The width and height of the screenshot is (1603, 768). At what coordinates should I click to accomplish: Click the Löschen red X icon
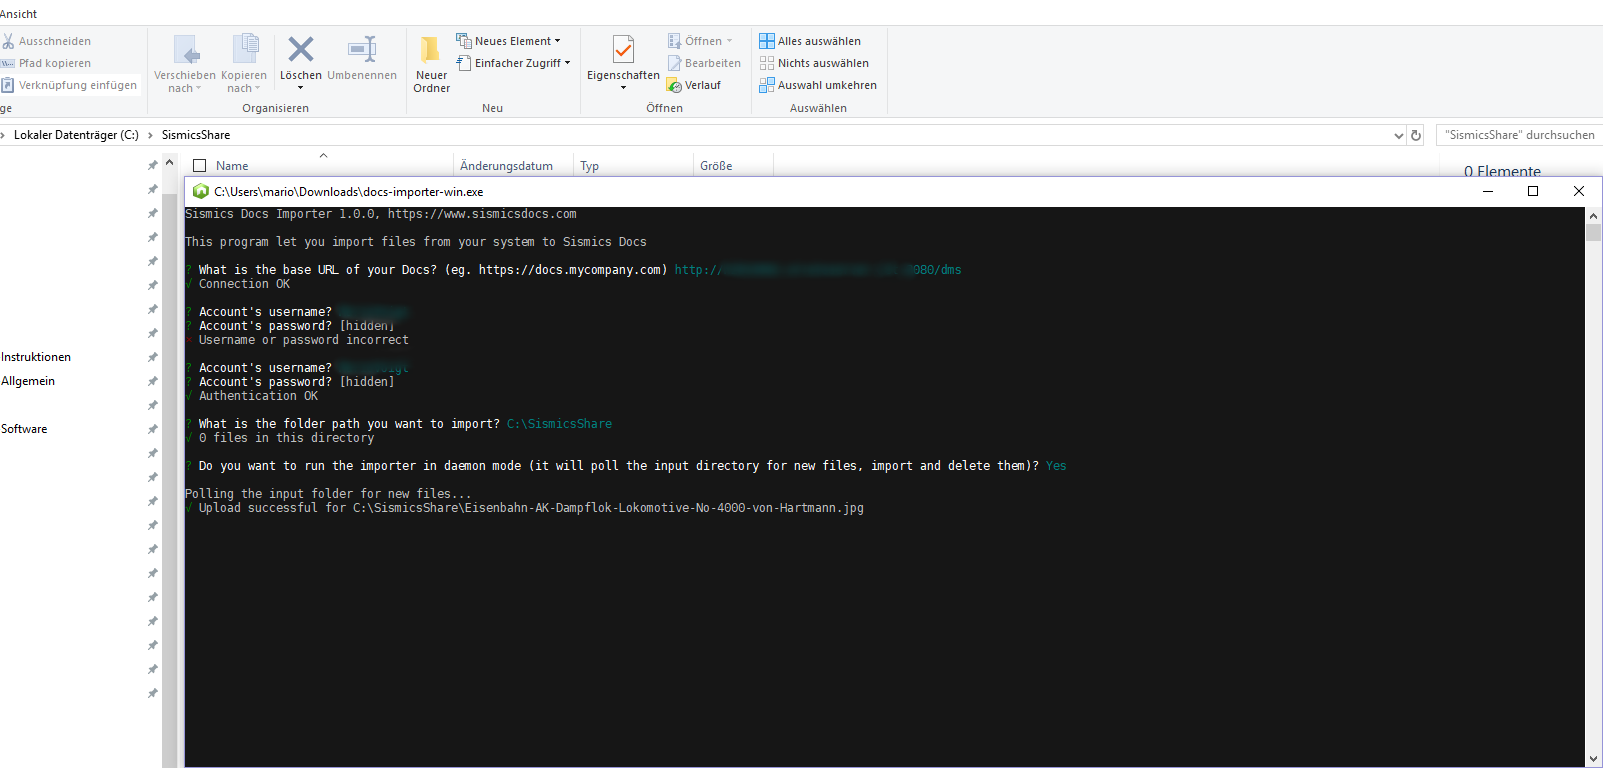pos(301,49)
